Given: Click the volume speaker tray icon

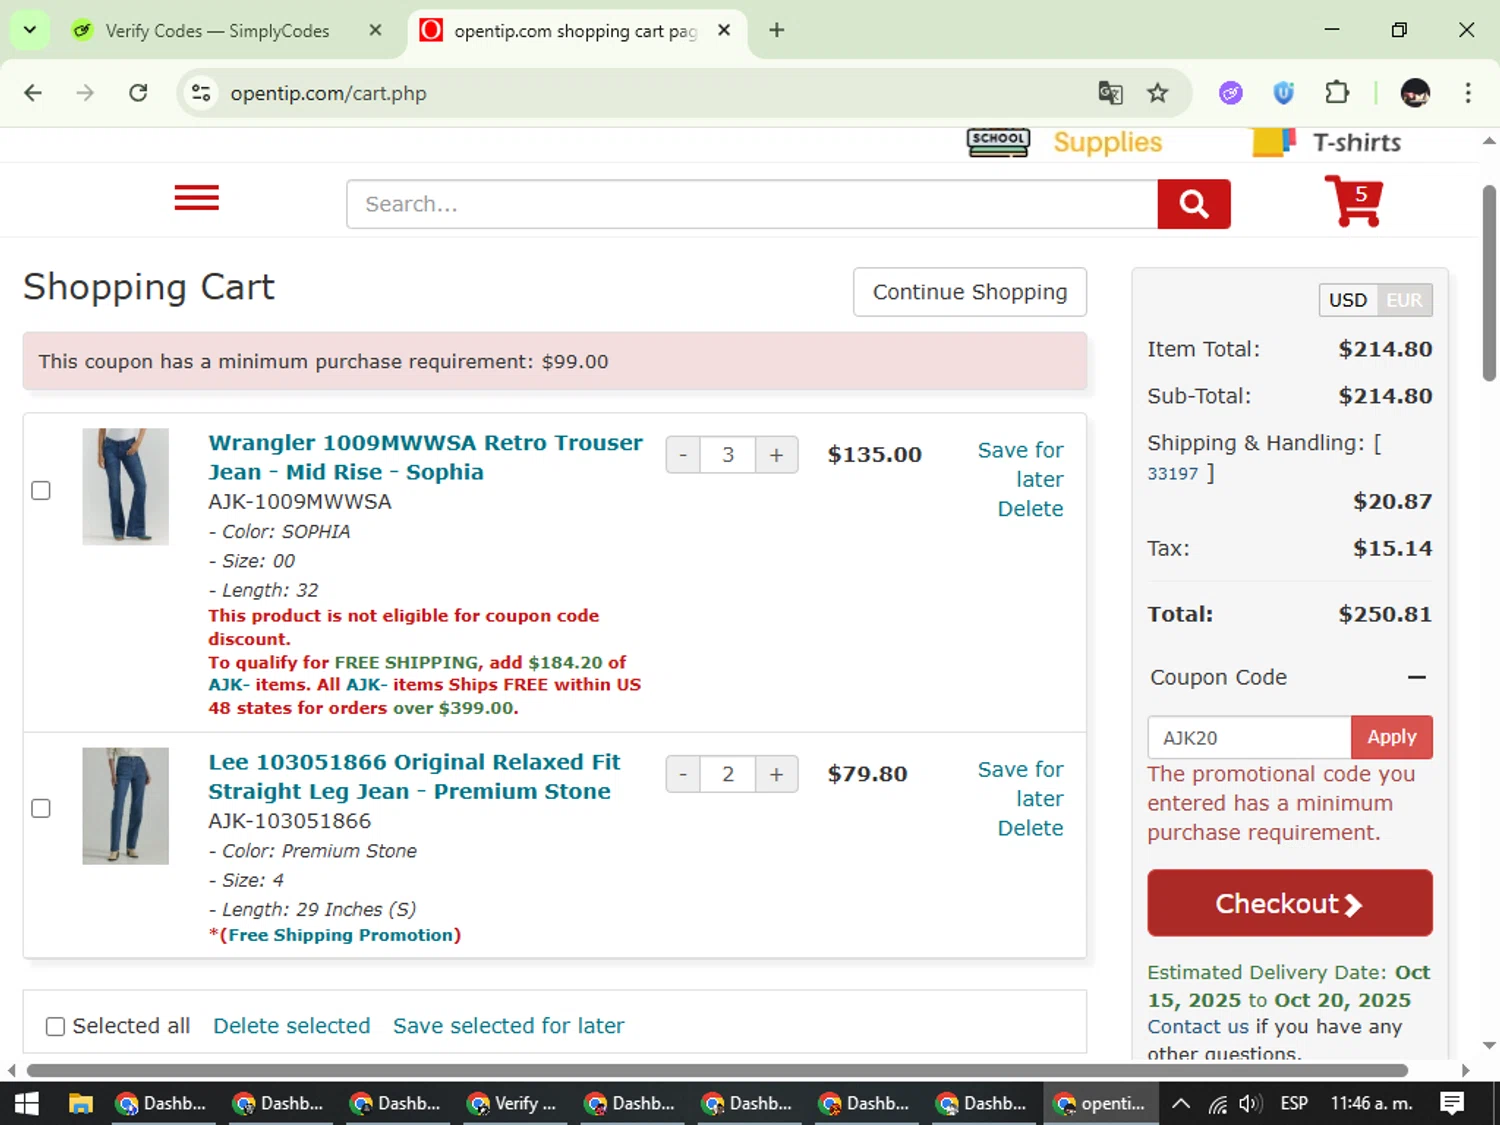Looking at the screenshot, I should click(1249, 1104).
